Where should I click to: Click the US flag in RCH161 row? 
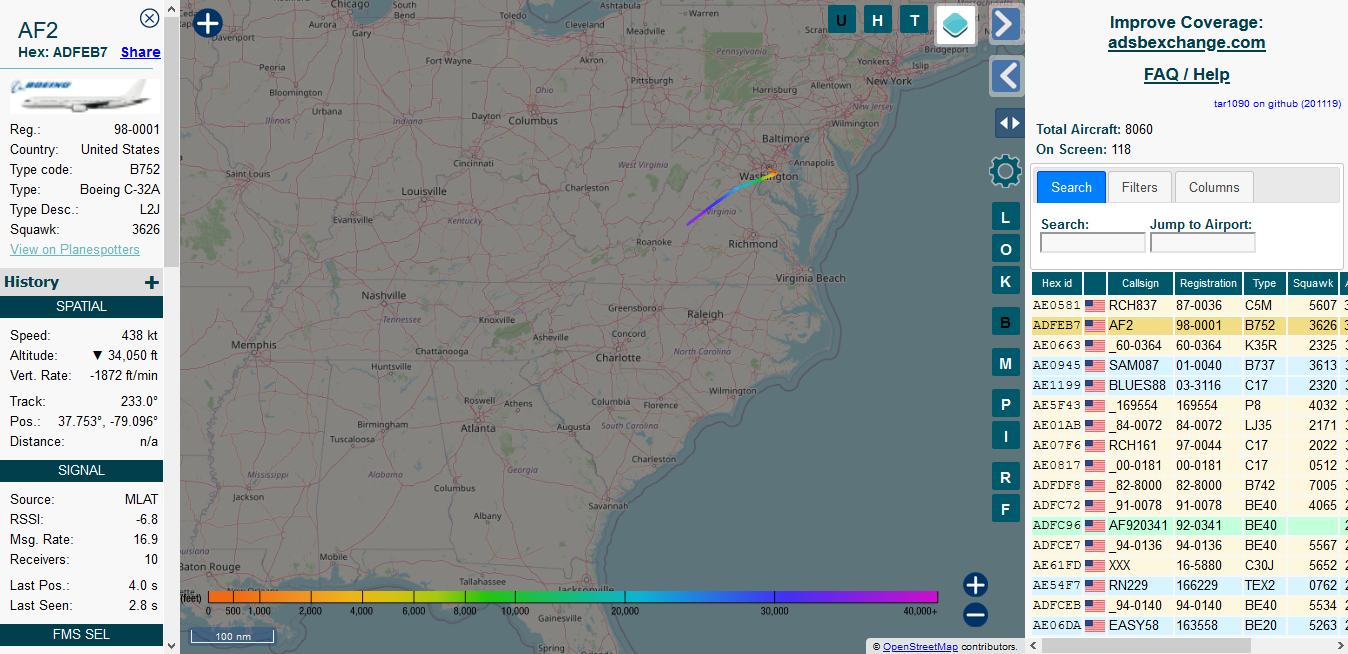click(x=1095, y=446)
